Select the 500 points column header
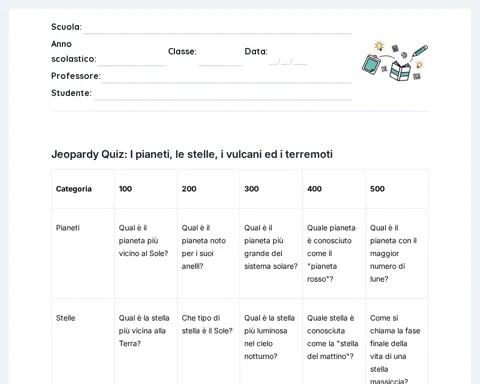The image size is (480, 384). [397, 189]
